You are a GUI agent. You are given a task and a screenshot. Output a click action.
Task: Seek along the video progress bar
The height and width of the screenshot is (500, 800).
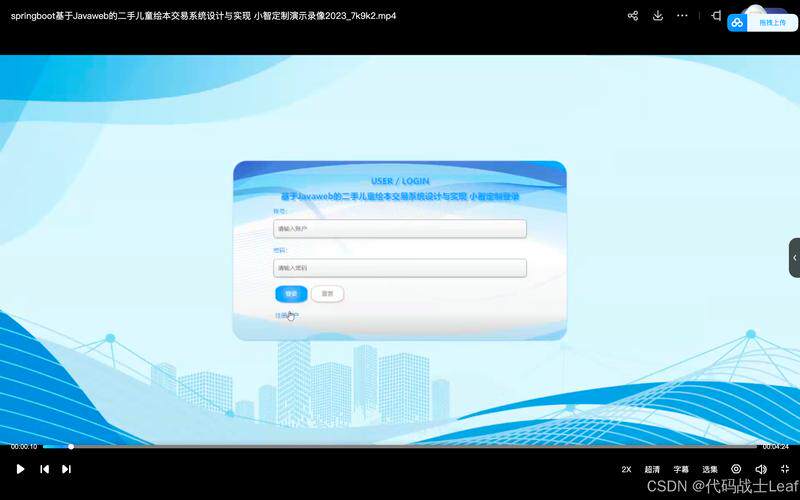tap(399, 446)
